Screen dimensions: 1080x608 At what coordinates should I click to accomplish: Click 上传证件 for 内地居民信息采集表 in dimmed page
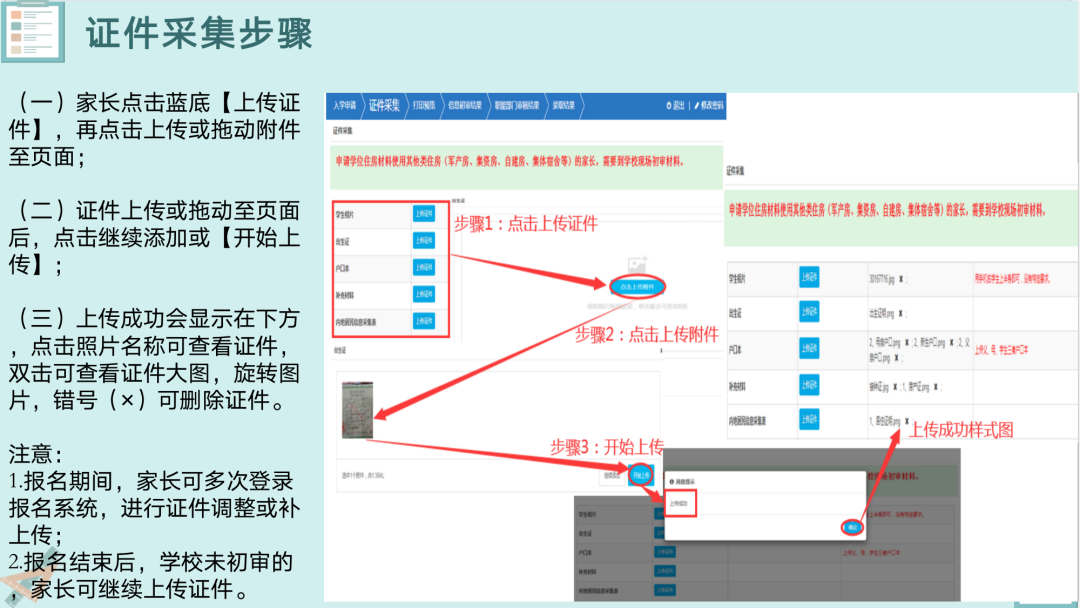665,590
